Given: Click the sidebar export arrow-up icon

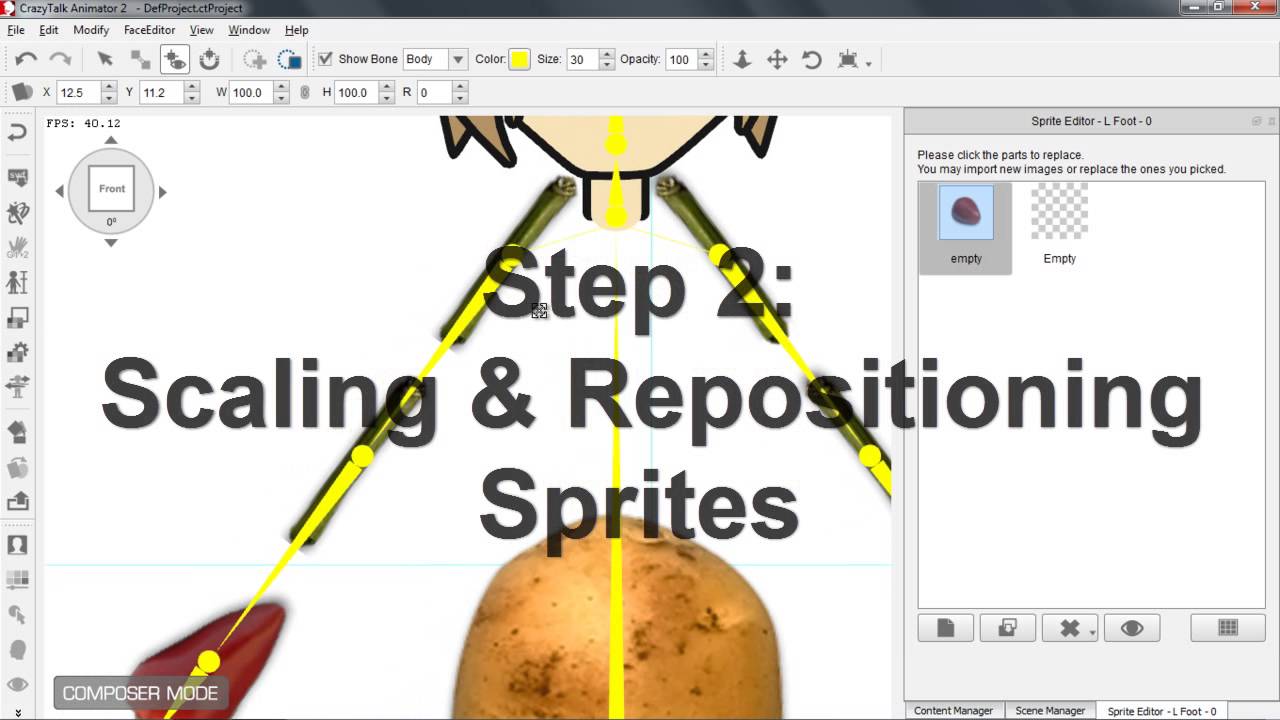Looking at the screenshot, I should coord(17,501).
